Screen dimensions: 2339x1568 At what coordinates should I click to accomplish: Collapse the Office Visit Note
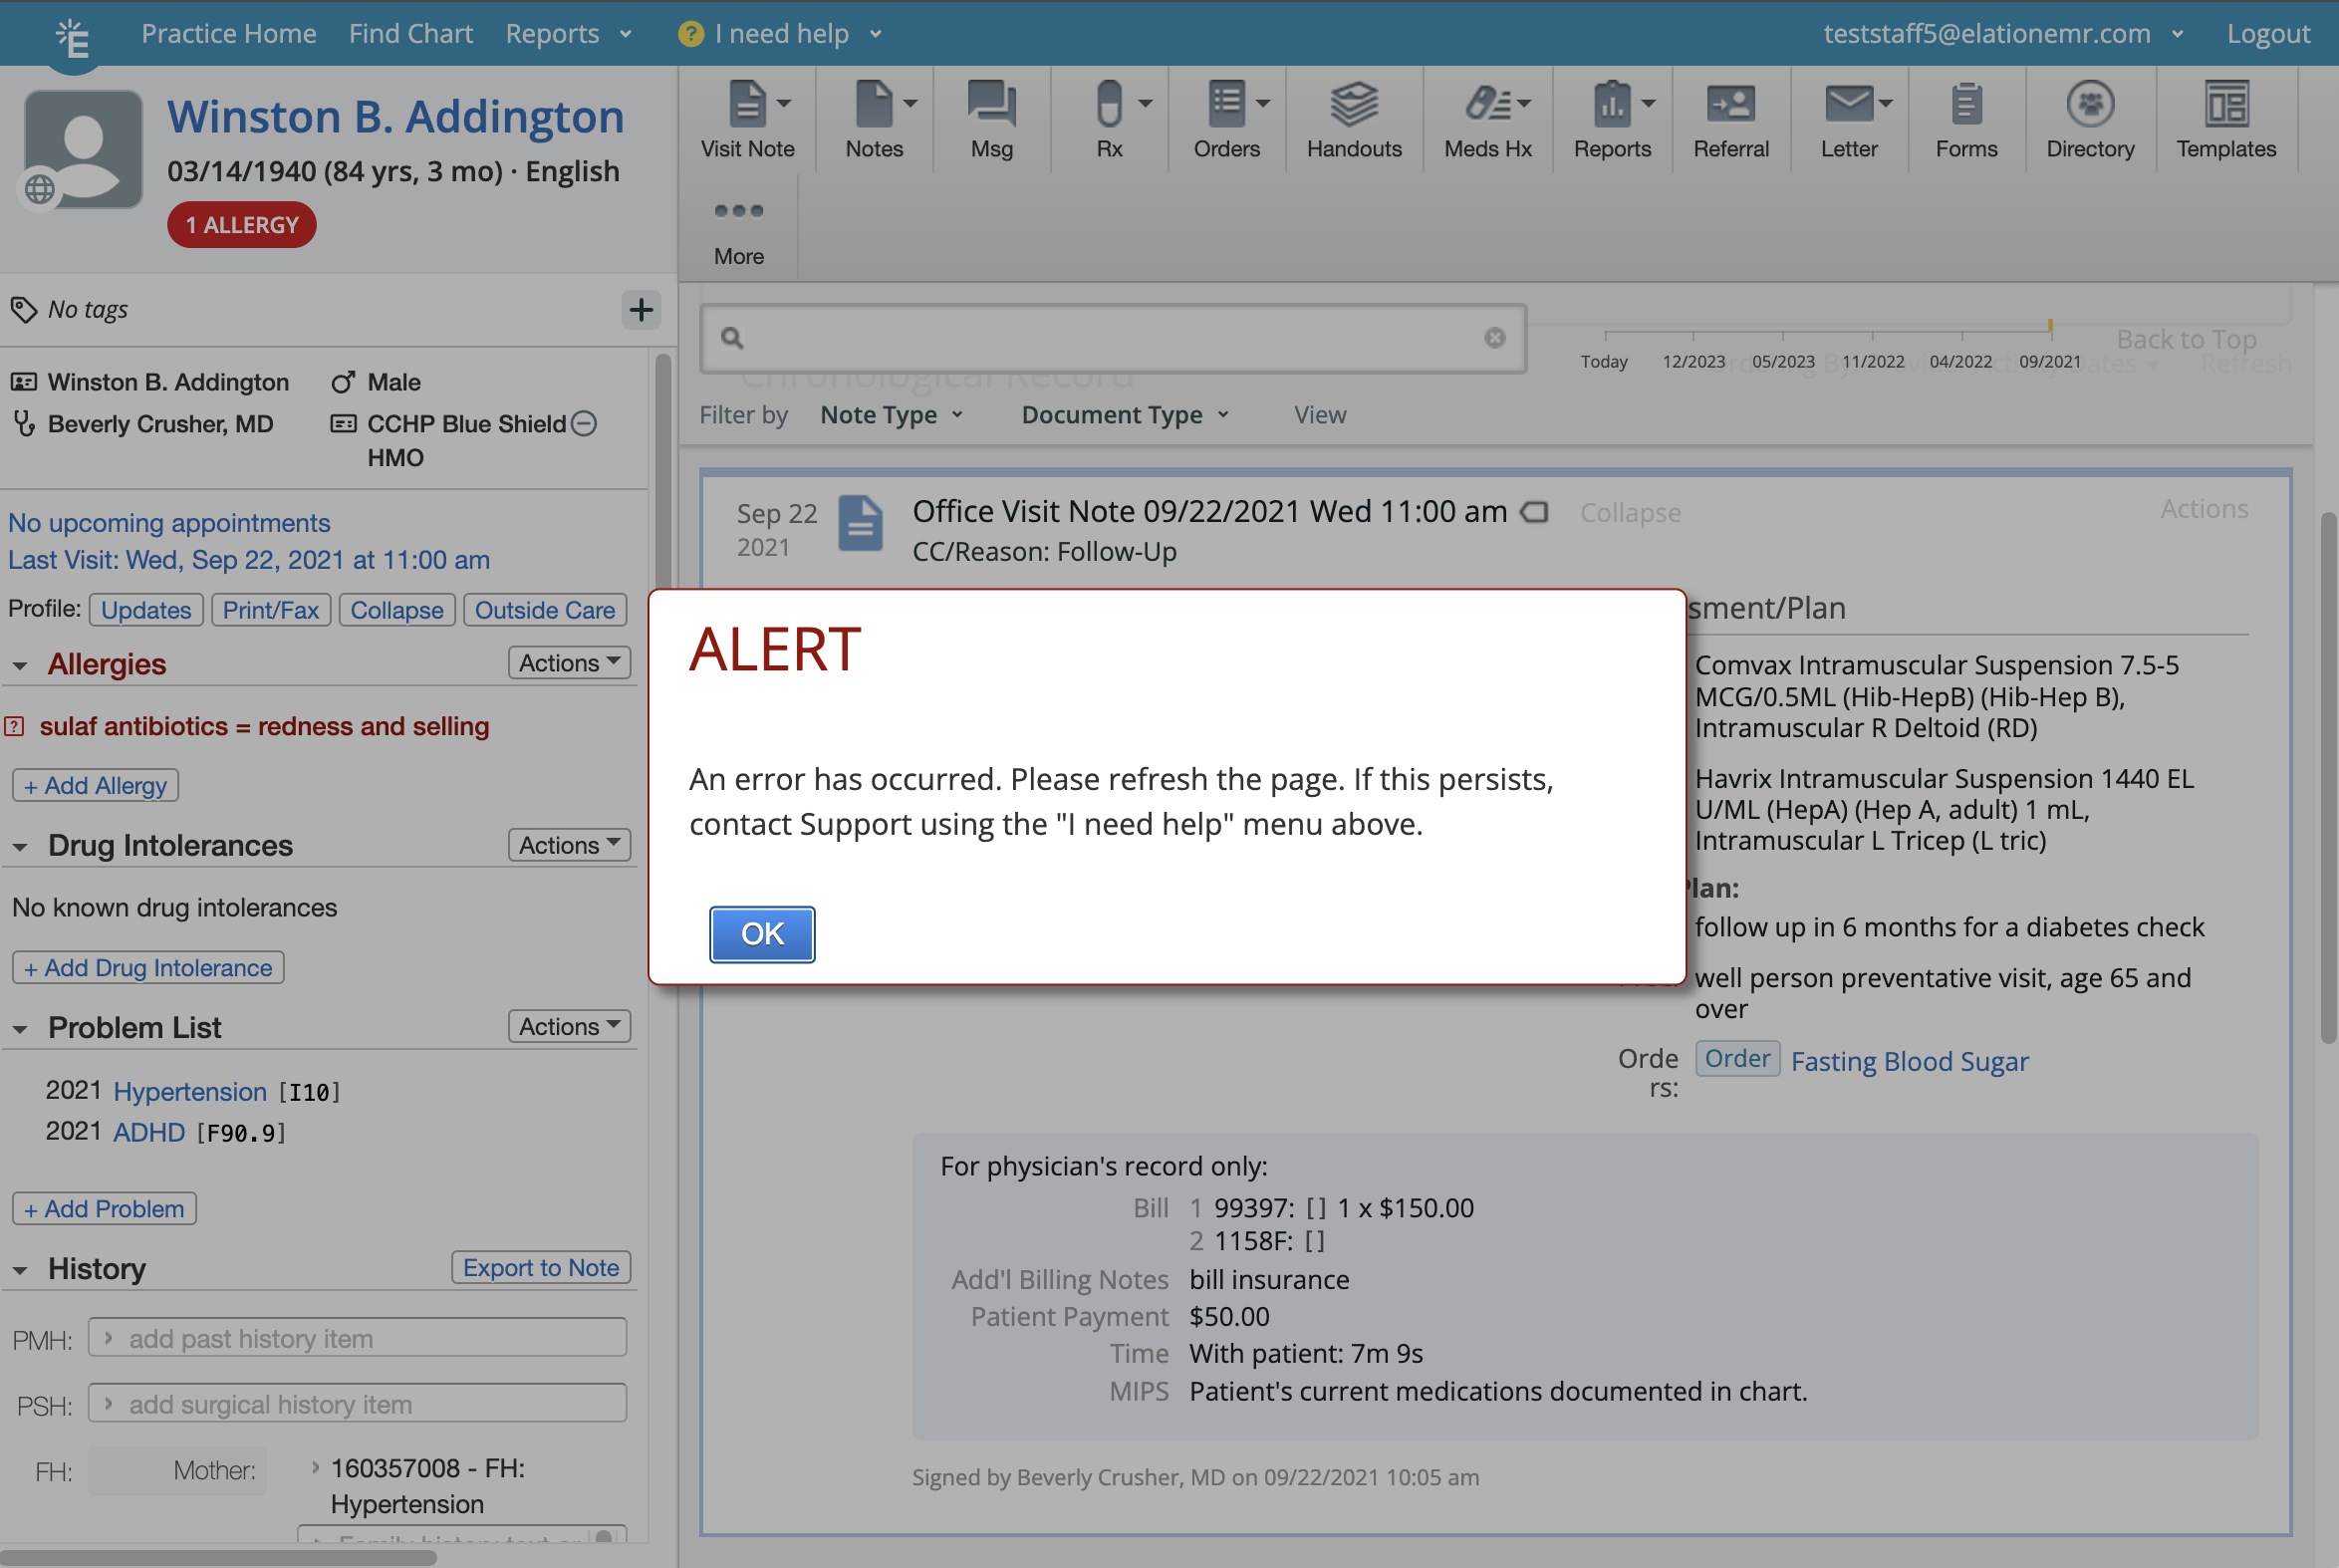(x=1630, y=512)
